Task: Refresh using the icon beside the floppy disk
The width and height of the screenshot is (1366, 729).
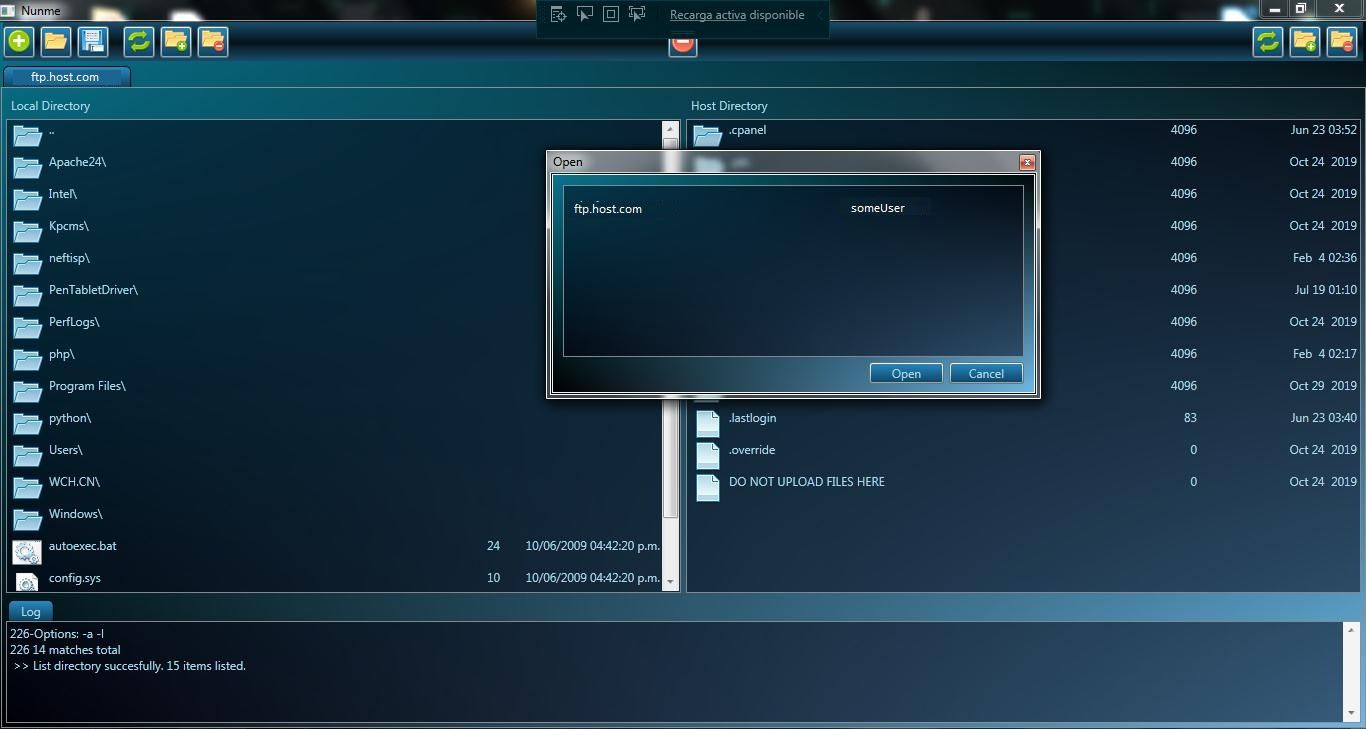Action: click(x=139, y=41)
